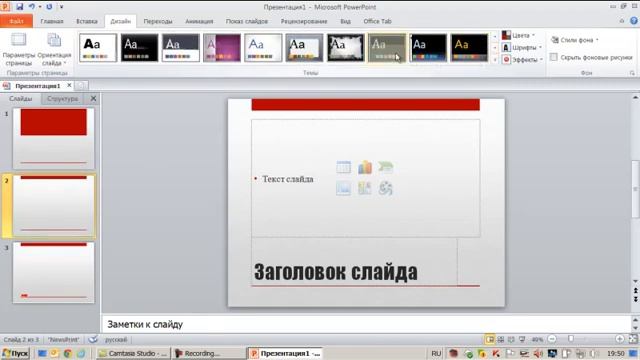640x360 pixels.
Task: Select slide 2 thumbnail
Action: (53, 206)
